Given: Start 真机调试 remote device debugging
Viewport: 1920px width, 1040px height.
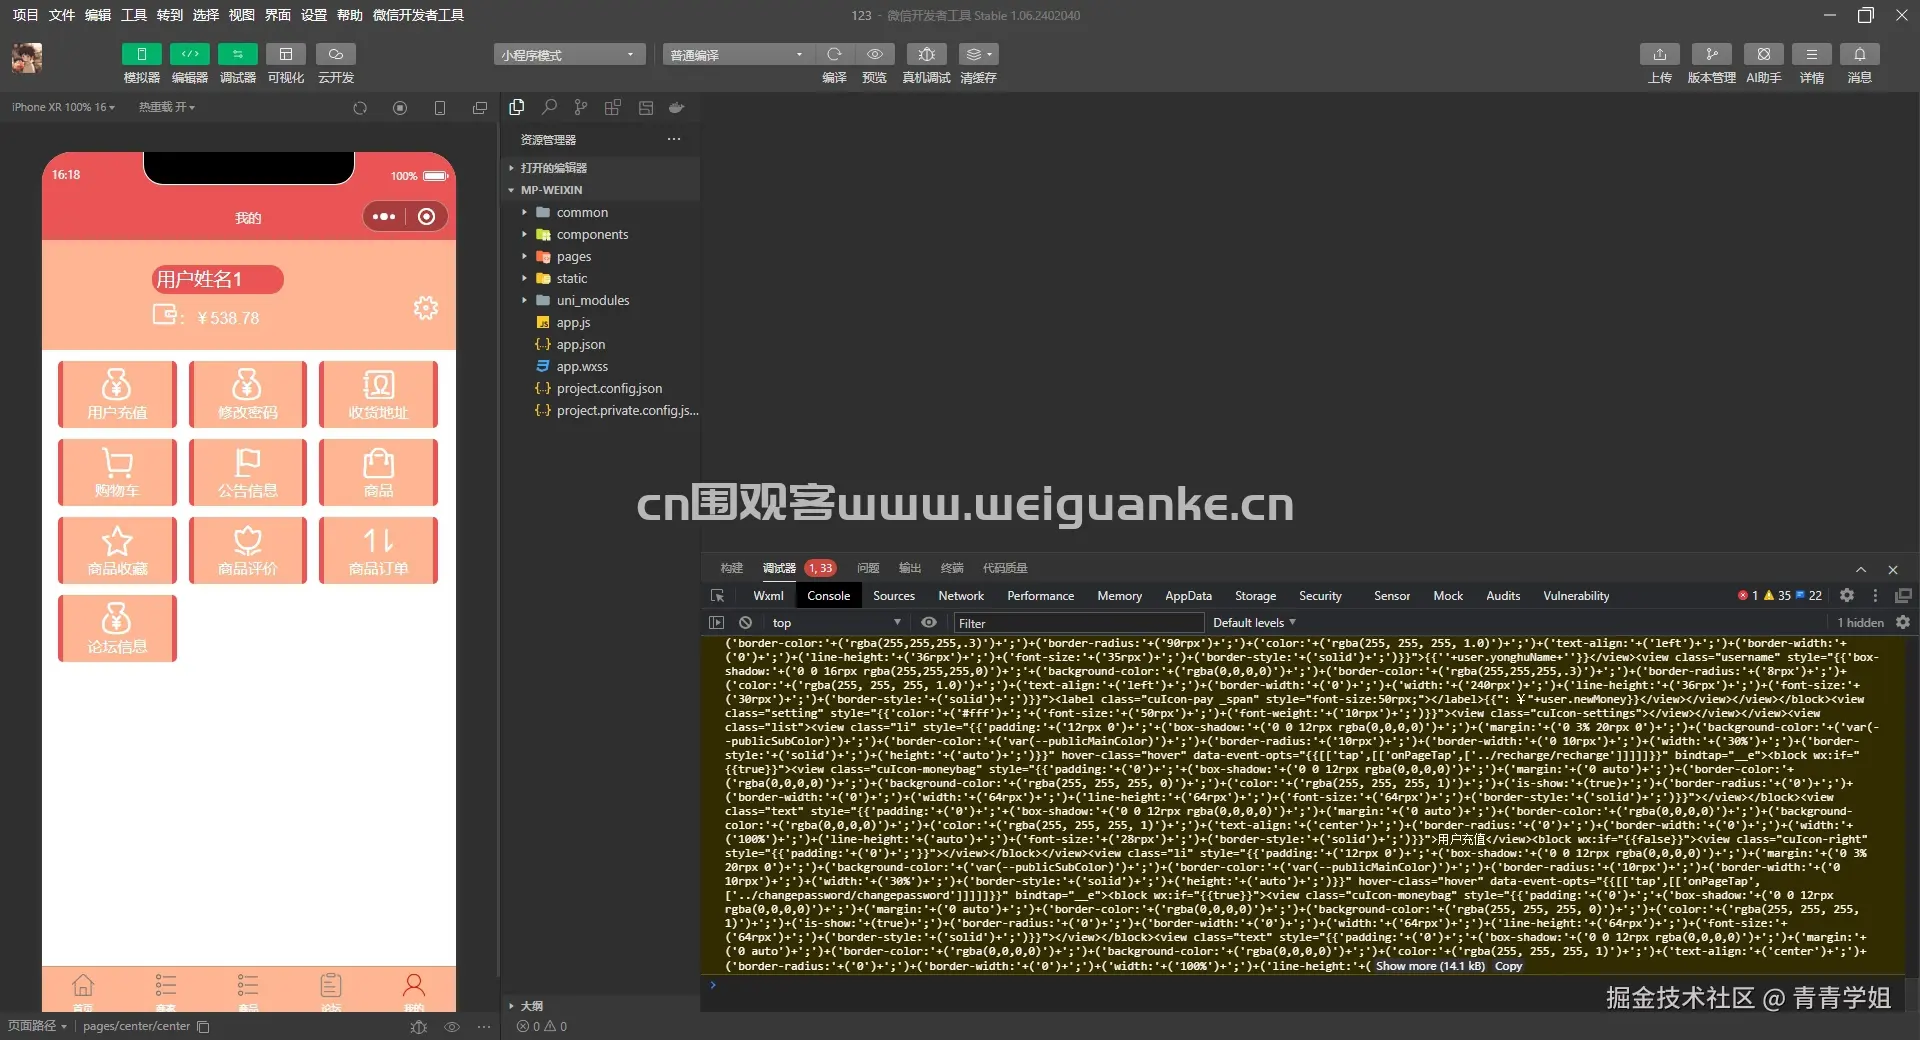Looking at the screenshot, I should click(x=927, y=54).
